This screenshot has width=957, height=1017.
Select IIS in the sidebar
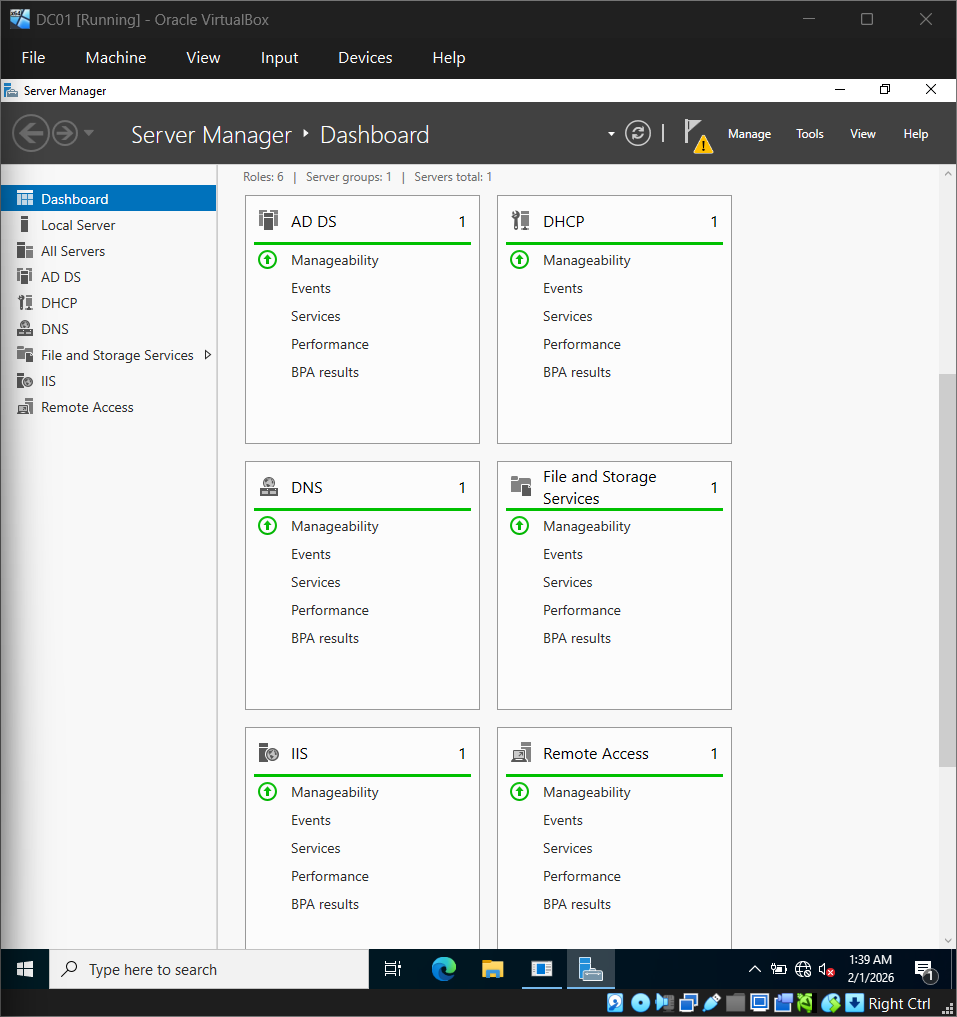pos(108,381)
